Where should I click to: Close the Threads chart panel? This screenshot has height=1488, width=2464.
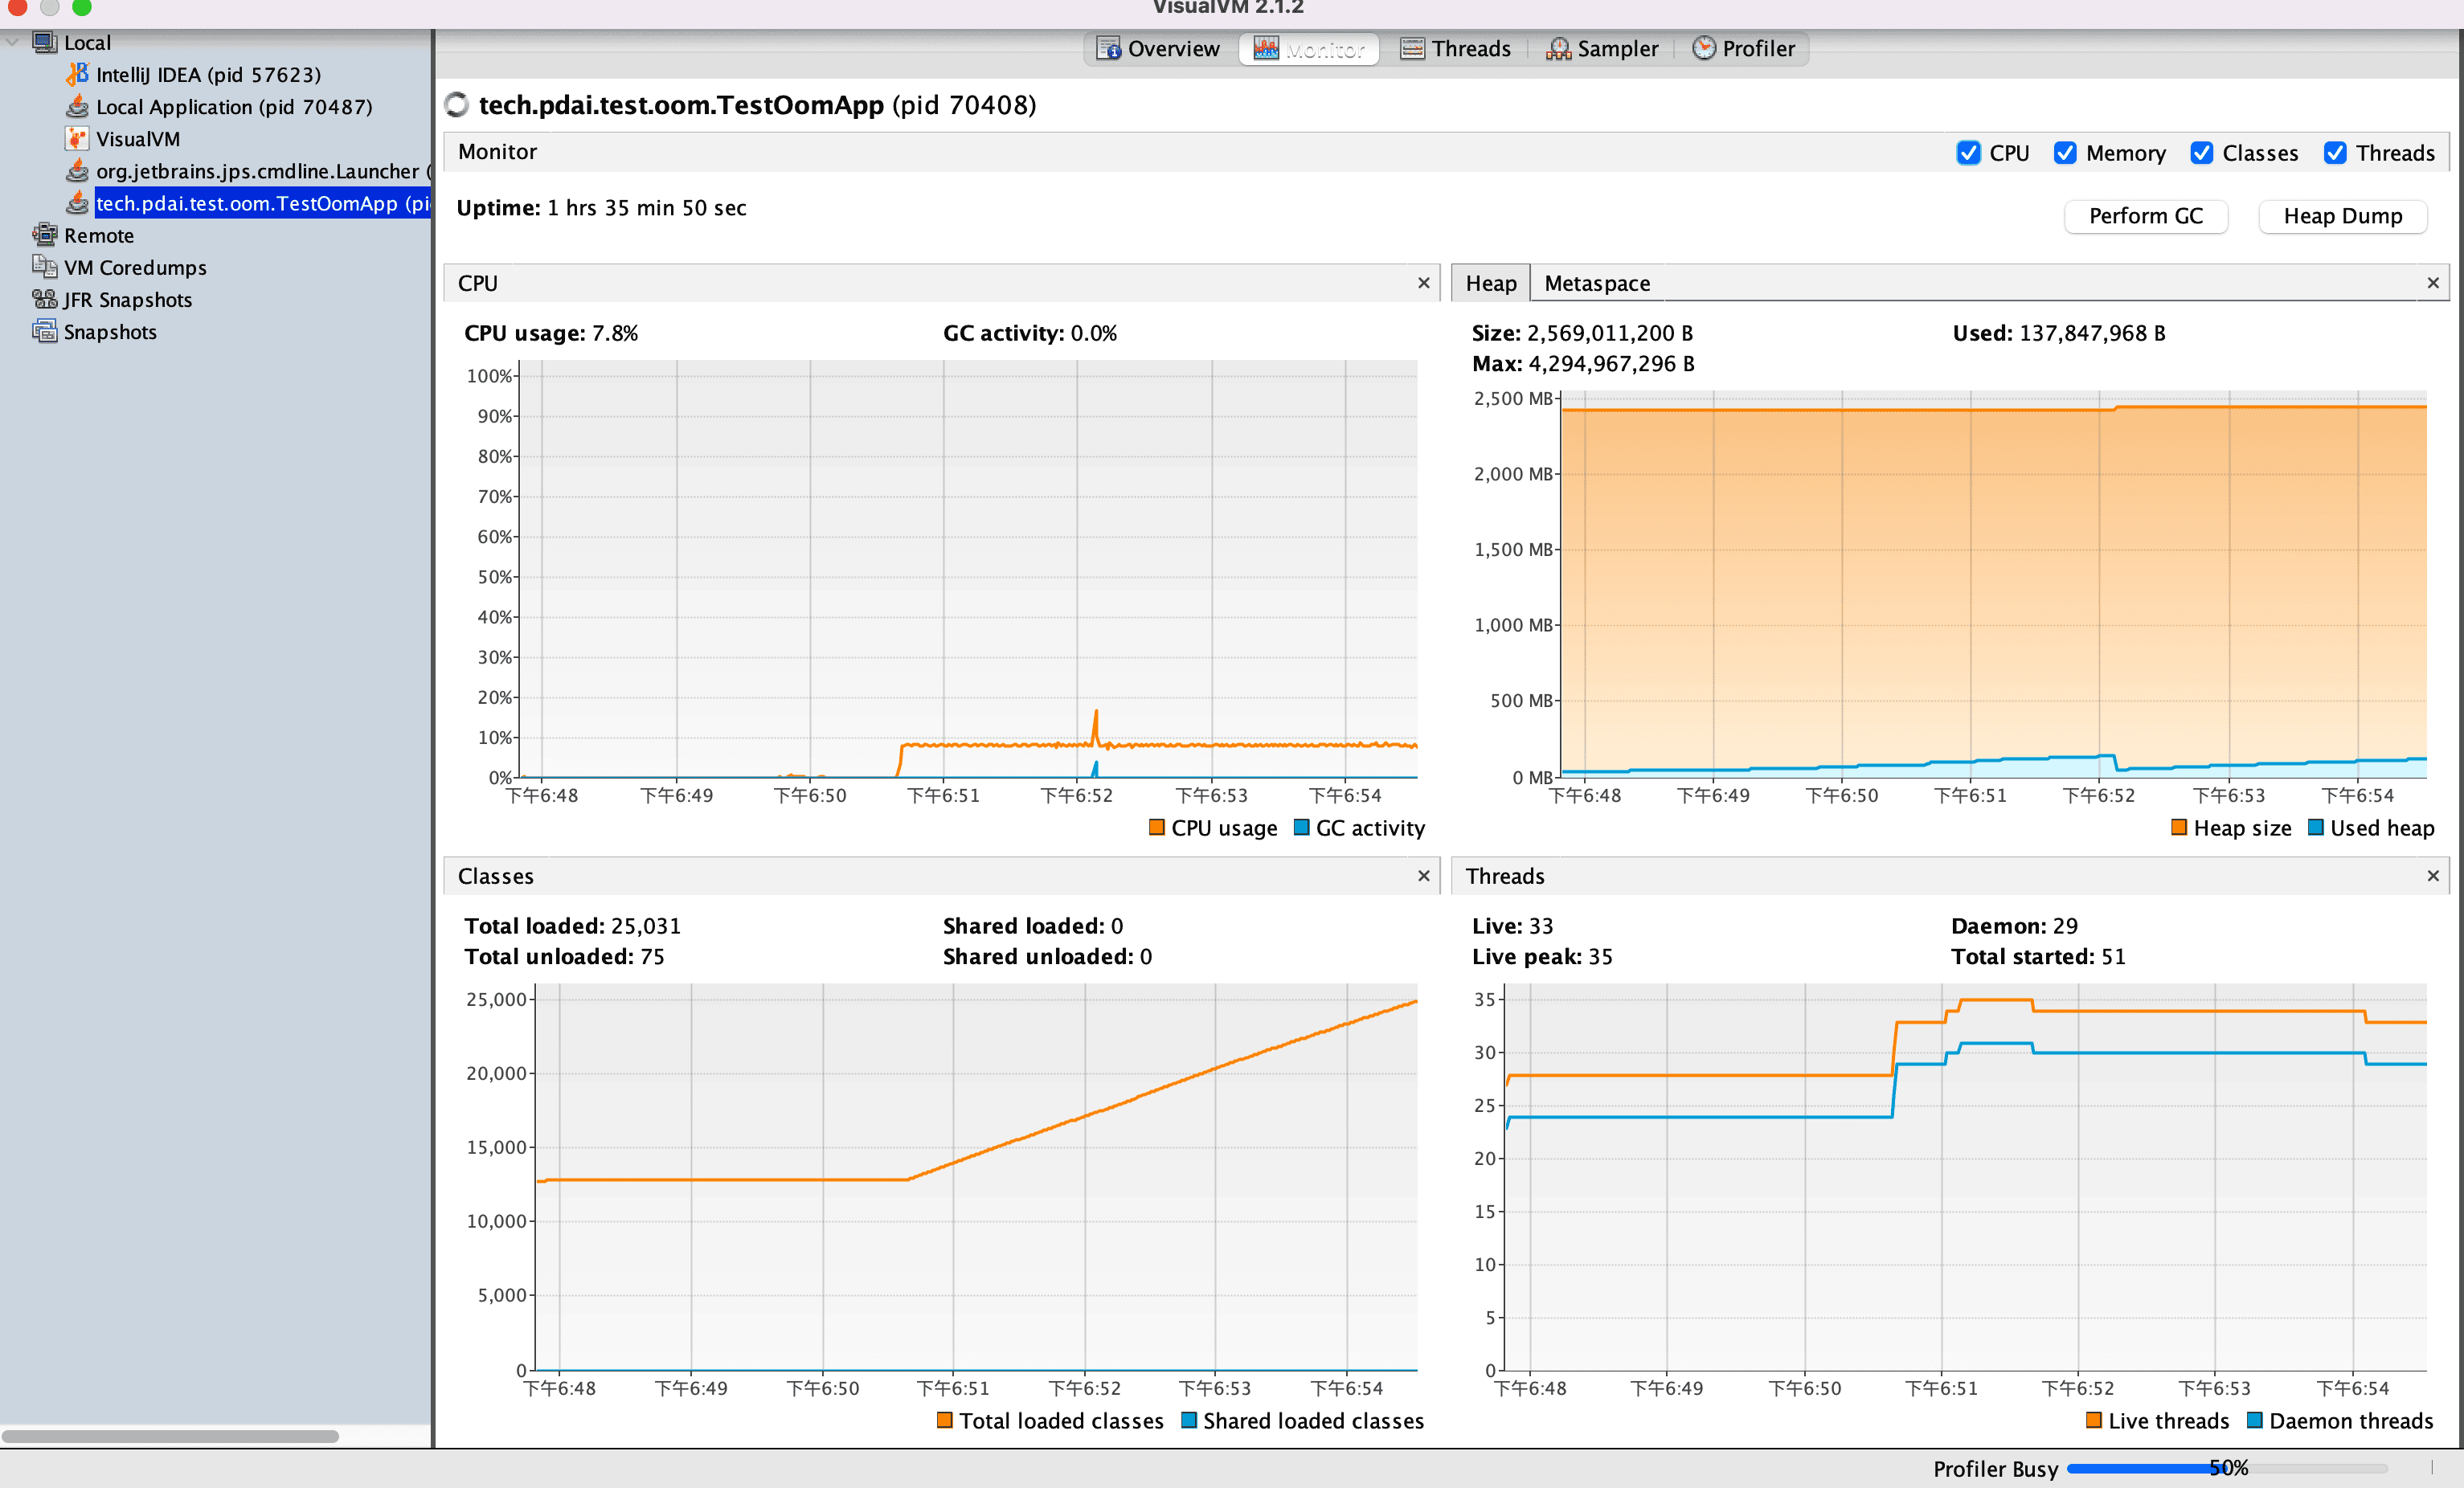click(x=2432, y=876)
